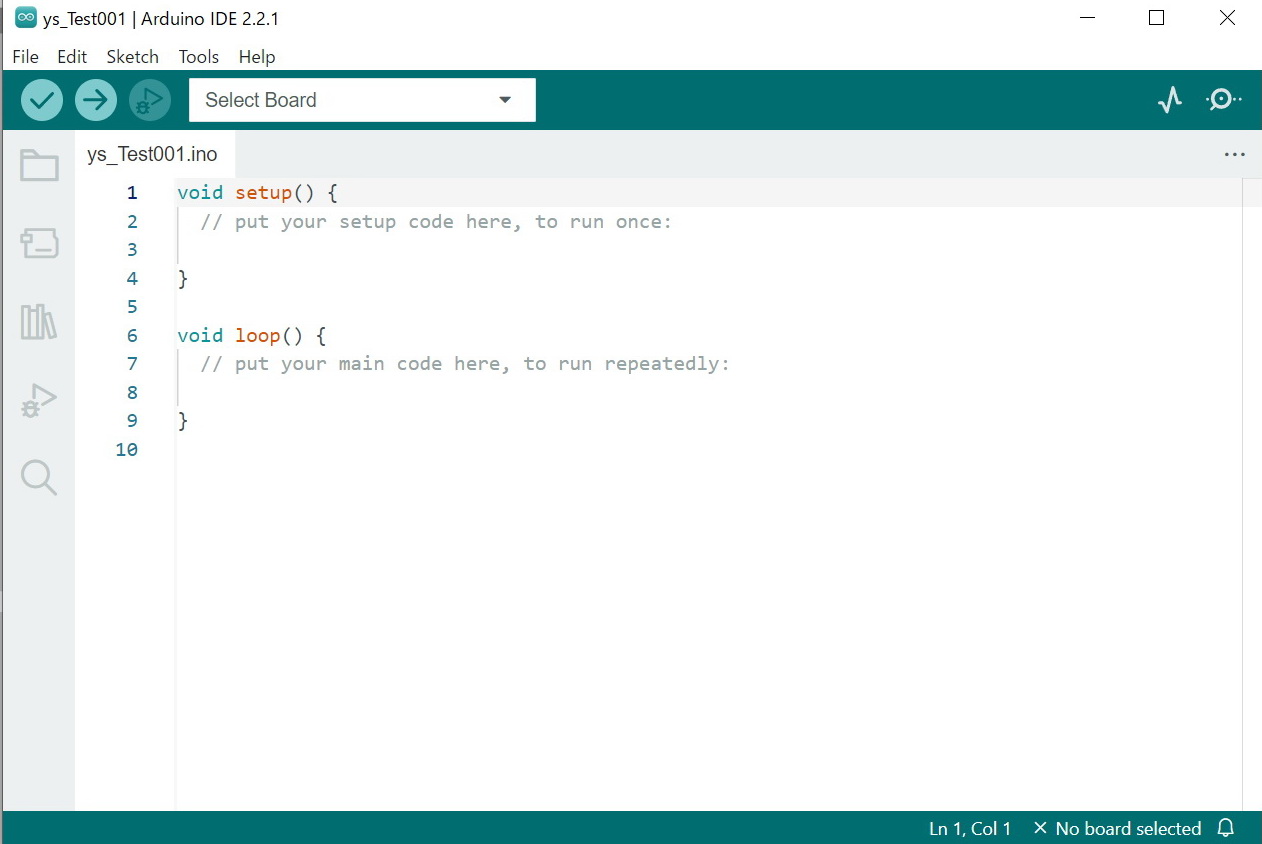Open the File menu

coord(25,57)
